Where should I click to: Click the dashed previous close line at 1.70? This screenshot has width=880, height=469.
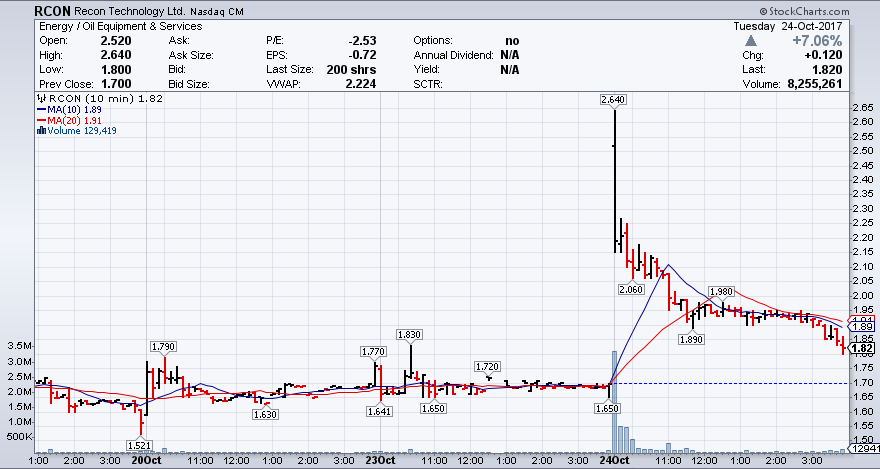pos(740,384)
